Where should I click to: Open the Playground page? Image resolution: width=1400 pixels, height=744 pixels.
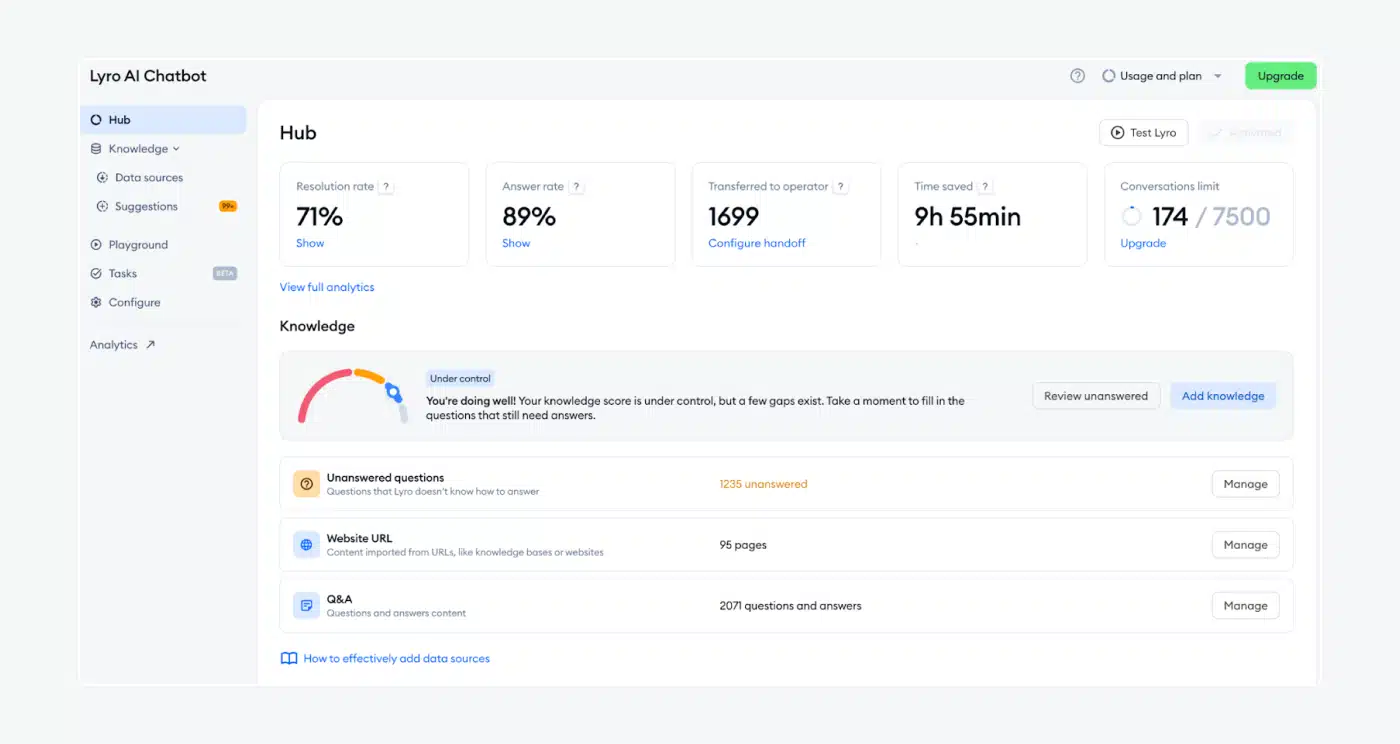(x=138, y=245)
